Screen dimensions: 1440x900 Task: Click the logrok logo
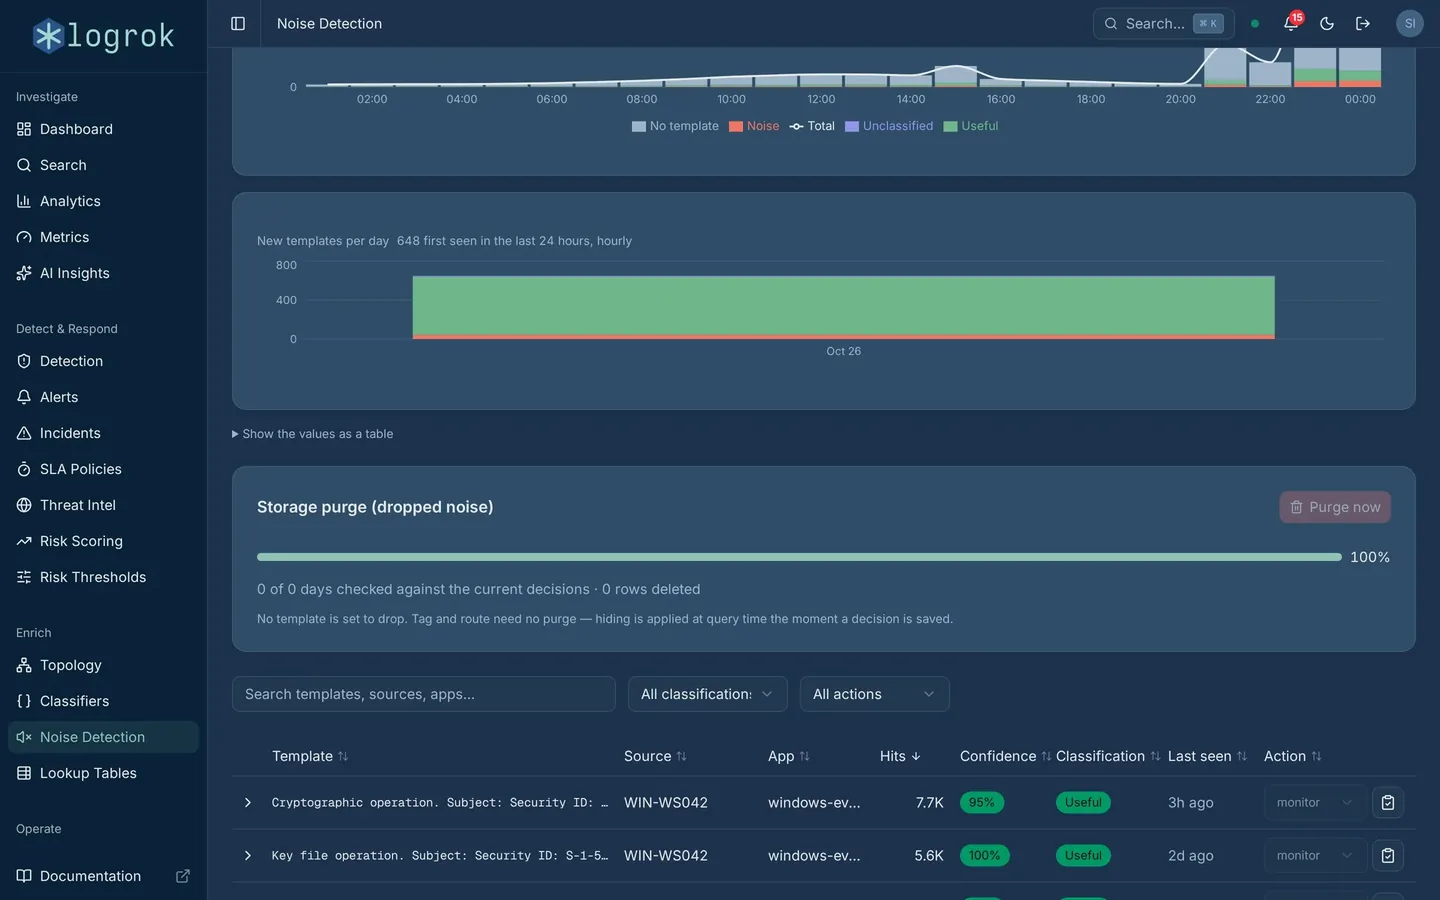pyautogui.click(x=103, y=36)
